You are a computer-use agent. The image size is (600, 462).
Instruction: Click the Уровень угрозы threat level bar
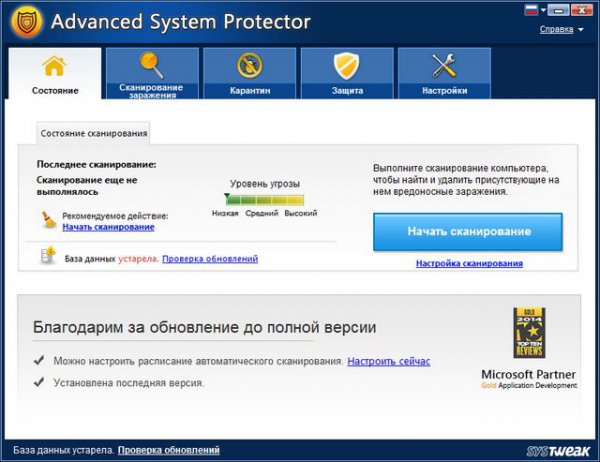click(265, 200)
